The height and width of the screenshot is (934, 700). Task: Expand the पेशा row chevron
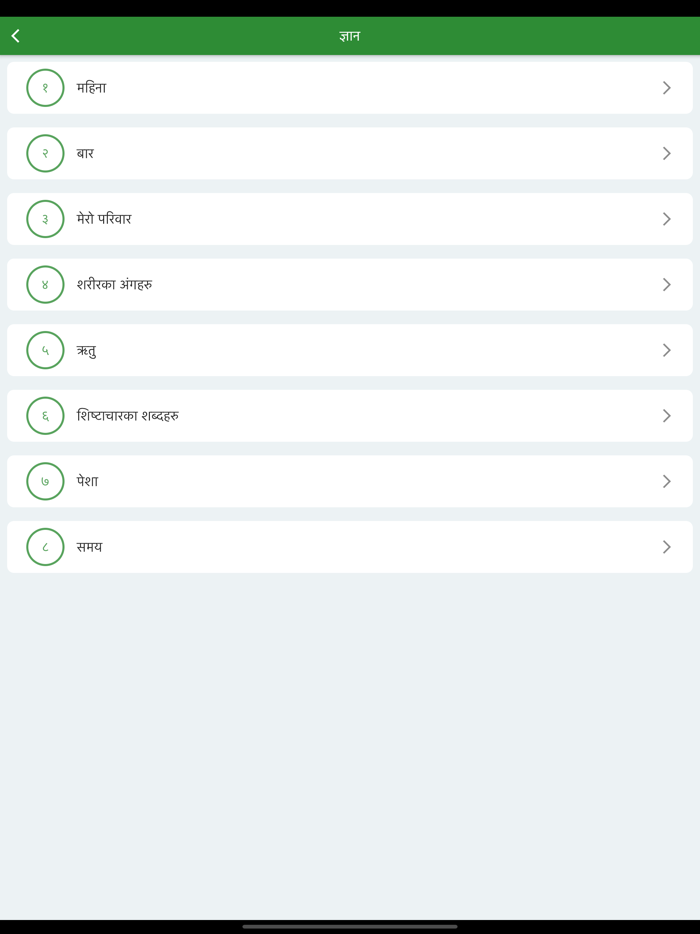pos(666,481)
